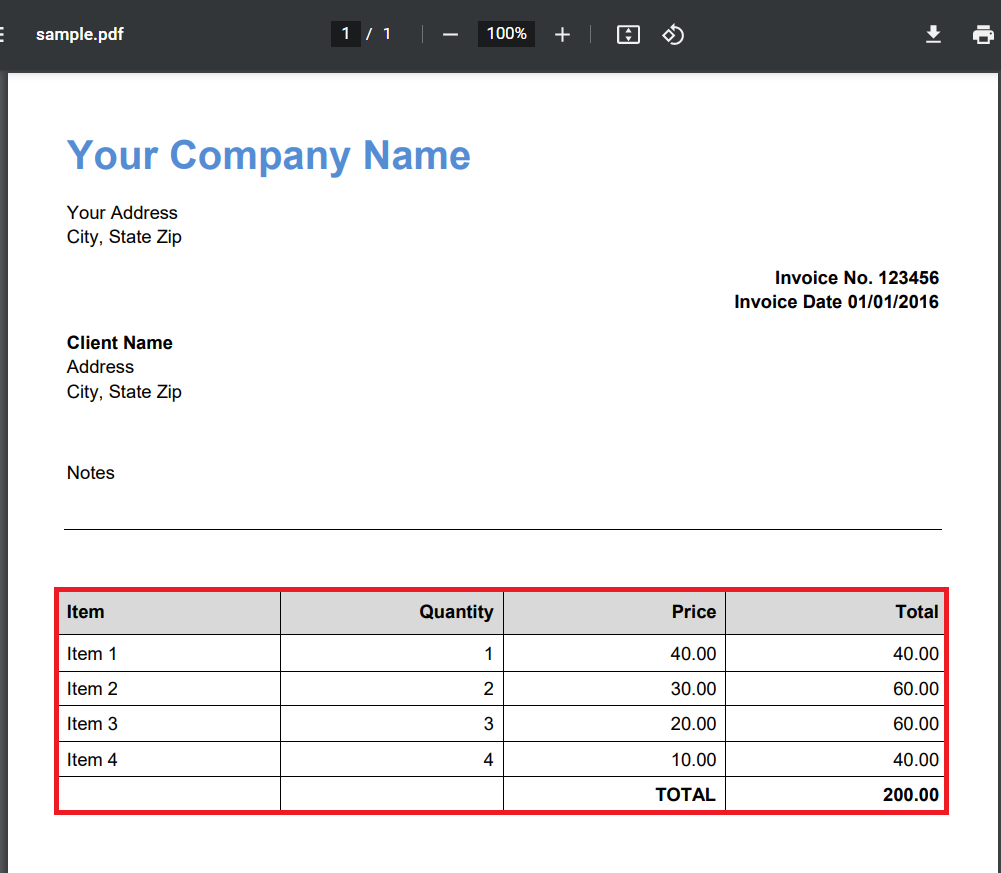Select the 100% zoom level field
This screenshot has height=873, width=1001.
[506, 34]
